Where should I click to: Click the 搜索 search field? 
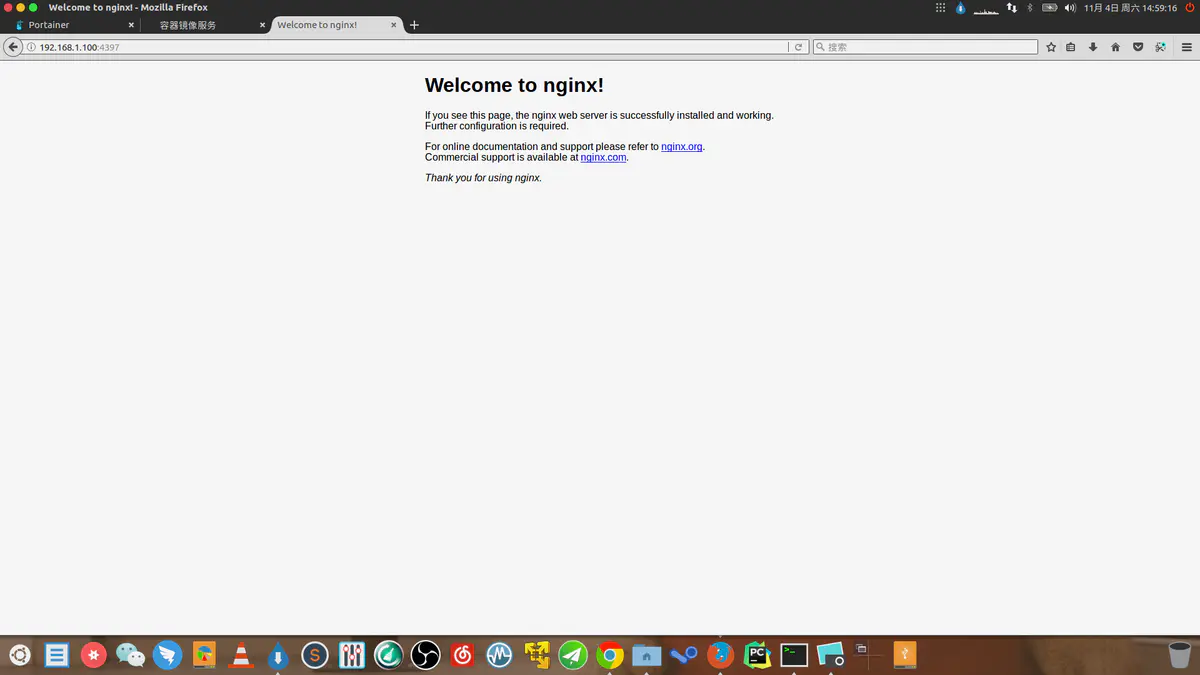click(x=926, y=47)
